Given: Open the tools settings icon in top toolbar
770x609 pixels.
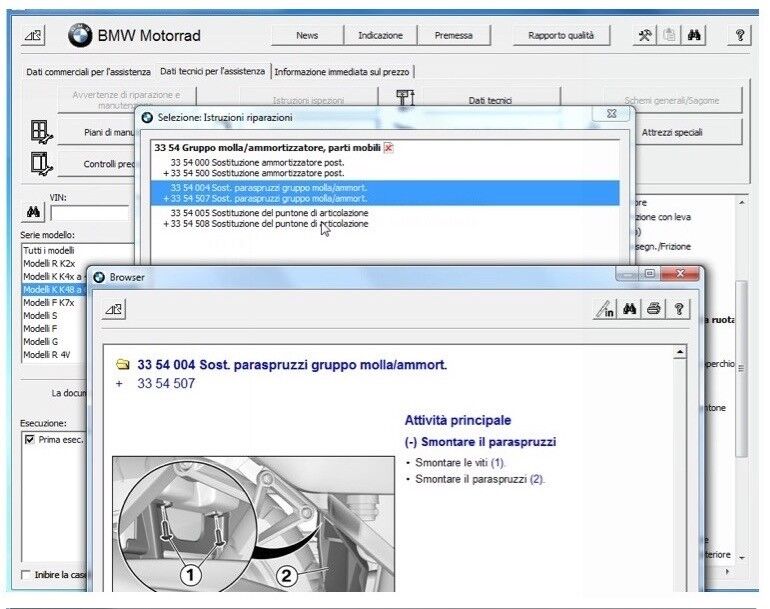Looking at the screenshot, I should coord(645,35).
